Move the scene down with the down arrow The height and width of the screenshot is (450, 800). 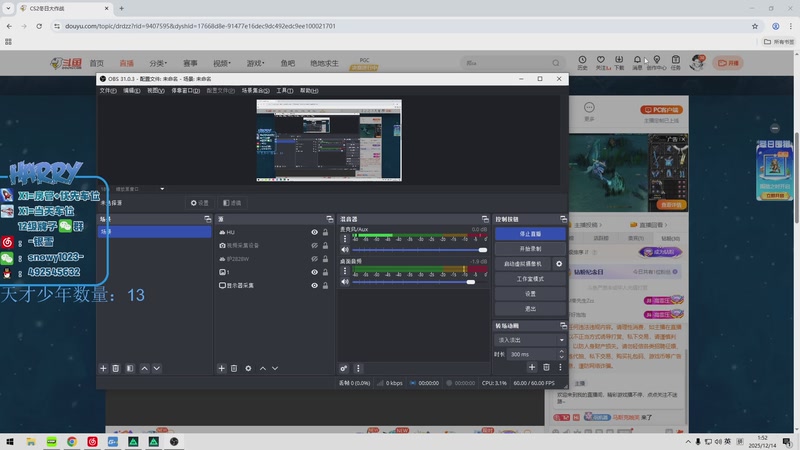coord(157,368)
